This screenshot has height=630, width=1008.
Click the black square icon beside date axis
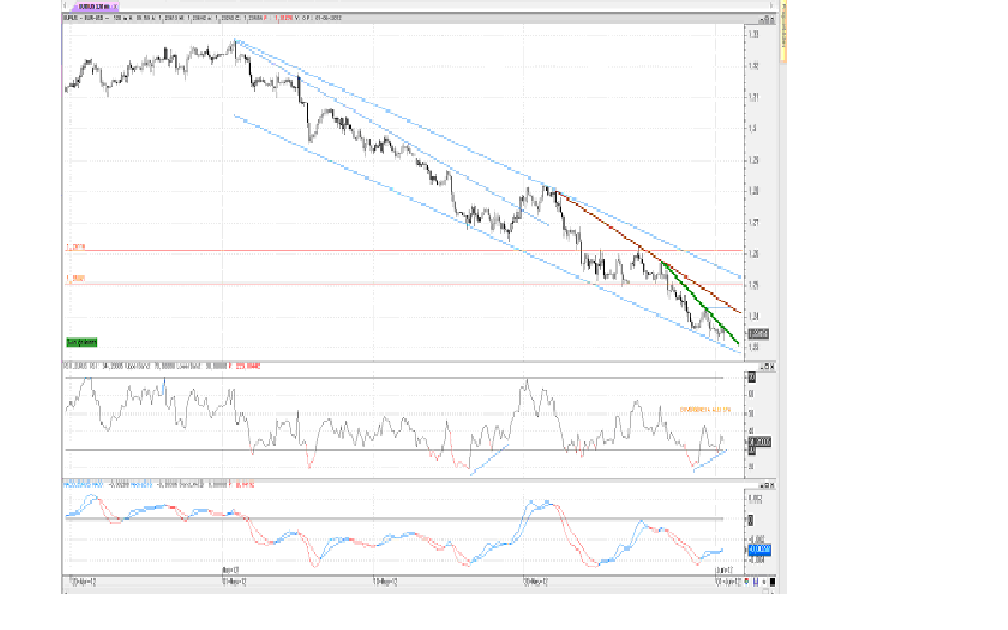[772, 582]
